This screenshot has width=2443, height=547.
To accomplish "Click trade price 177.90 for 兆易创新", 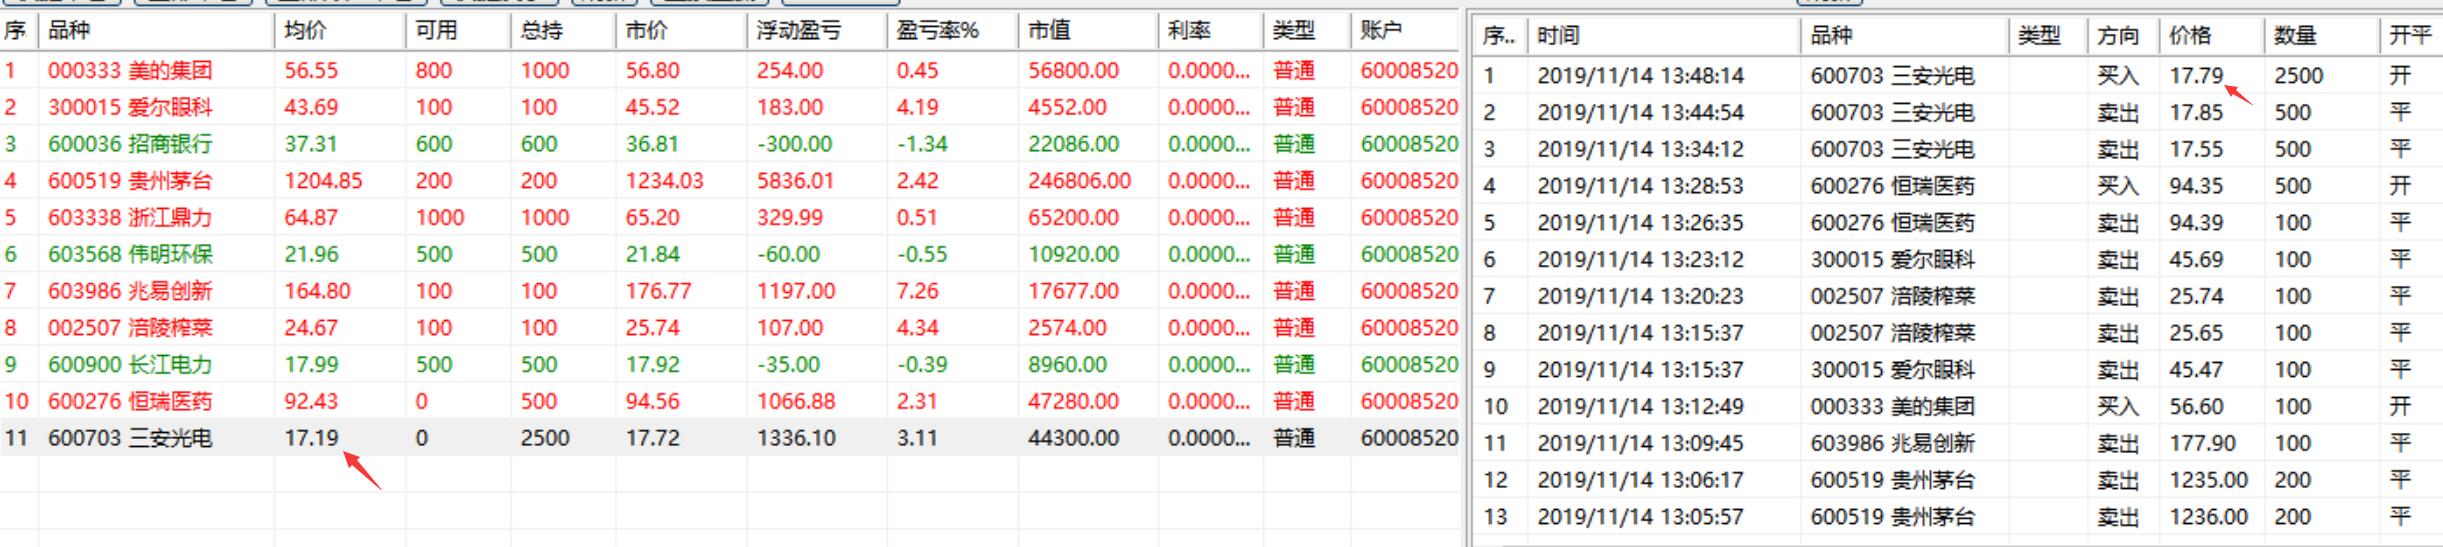I will 2202,443.
